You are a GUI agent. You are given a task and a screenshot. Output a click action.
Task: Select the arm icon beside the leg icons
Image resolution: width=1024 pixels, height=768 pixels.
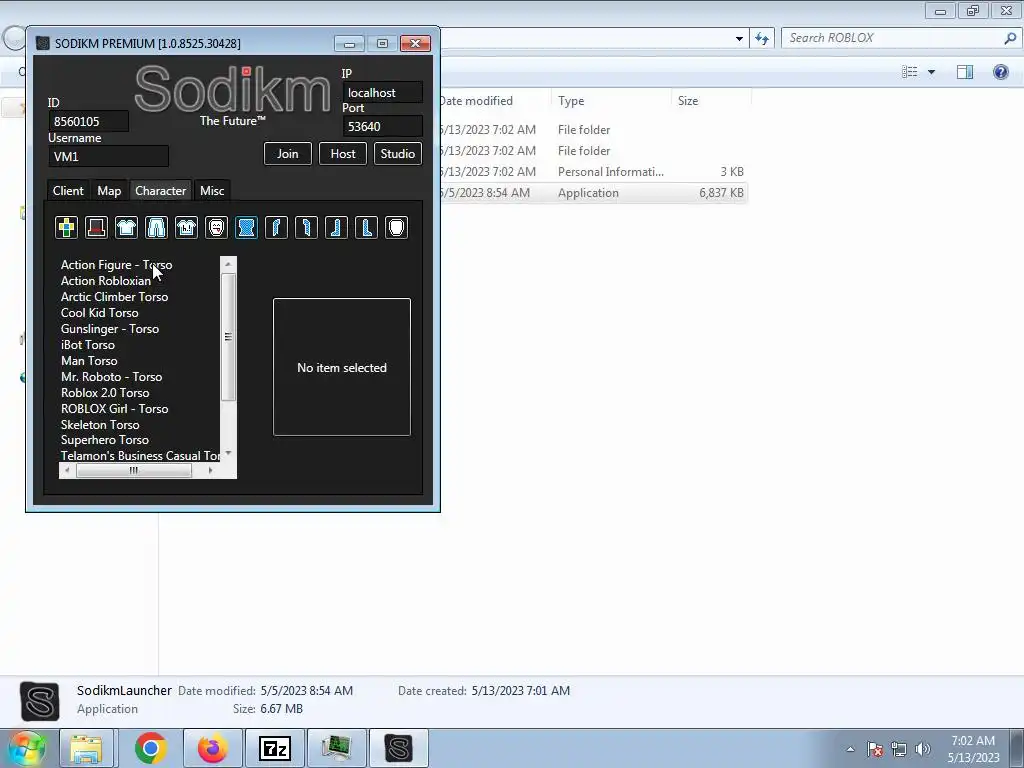tap(306, 227)
